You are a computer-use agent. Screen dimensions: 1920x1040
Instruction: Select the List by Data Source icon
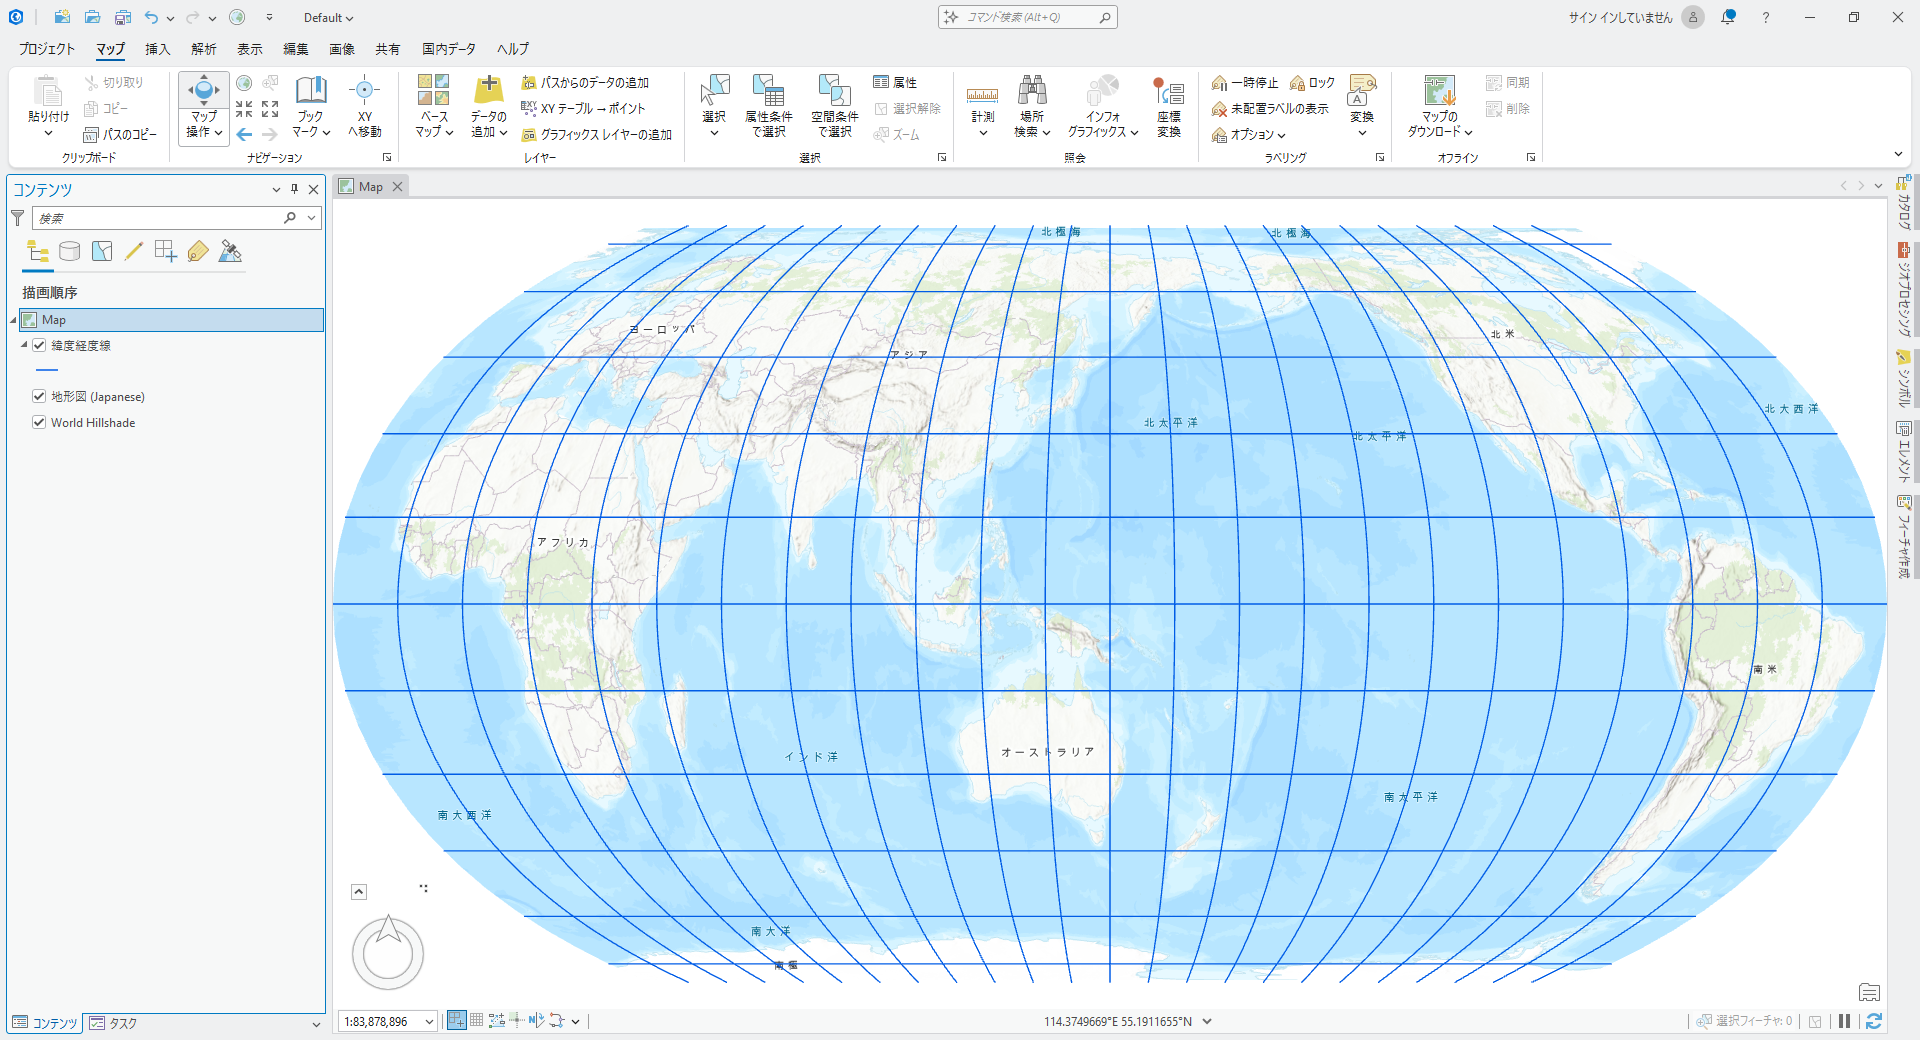[69, 252]
